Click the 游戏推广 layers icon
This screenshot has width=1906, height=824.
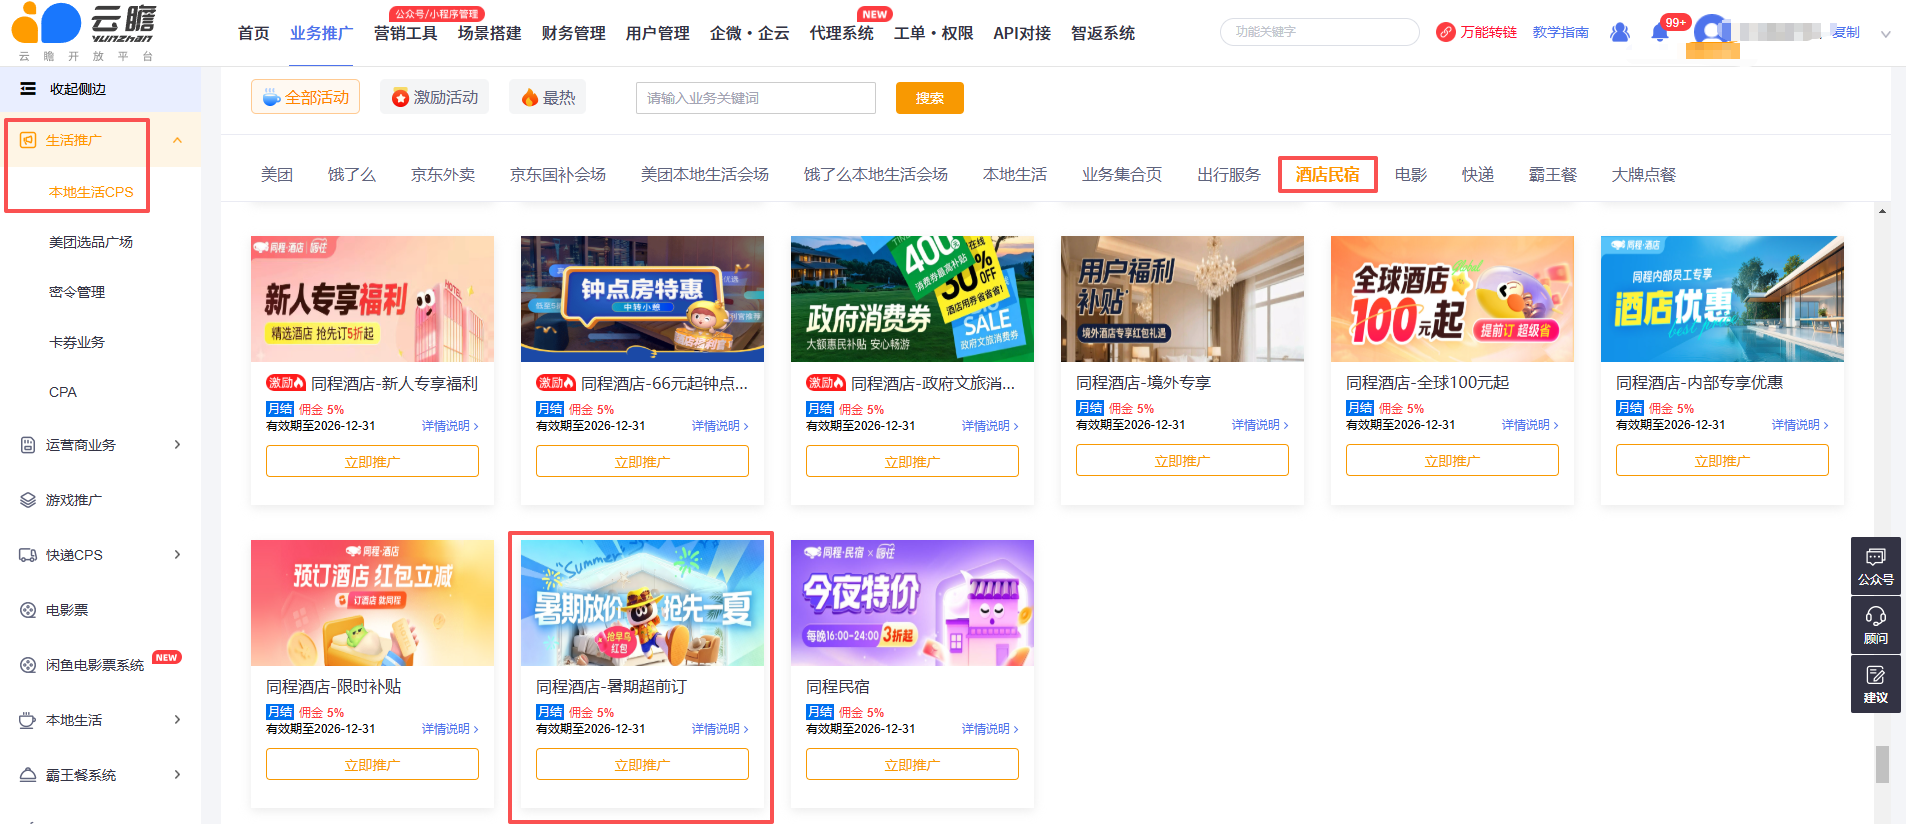point(28,500)
